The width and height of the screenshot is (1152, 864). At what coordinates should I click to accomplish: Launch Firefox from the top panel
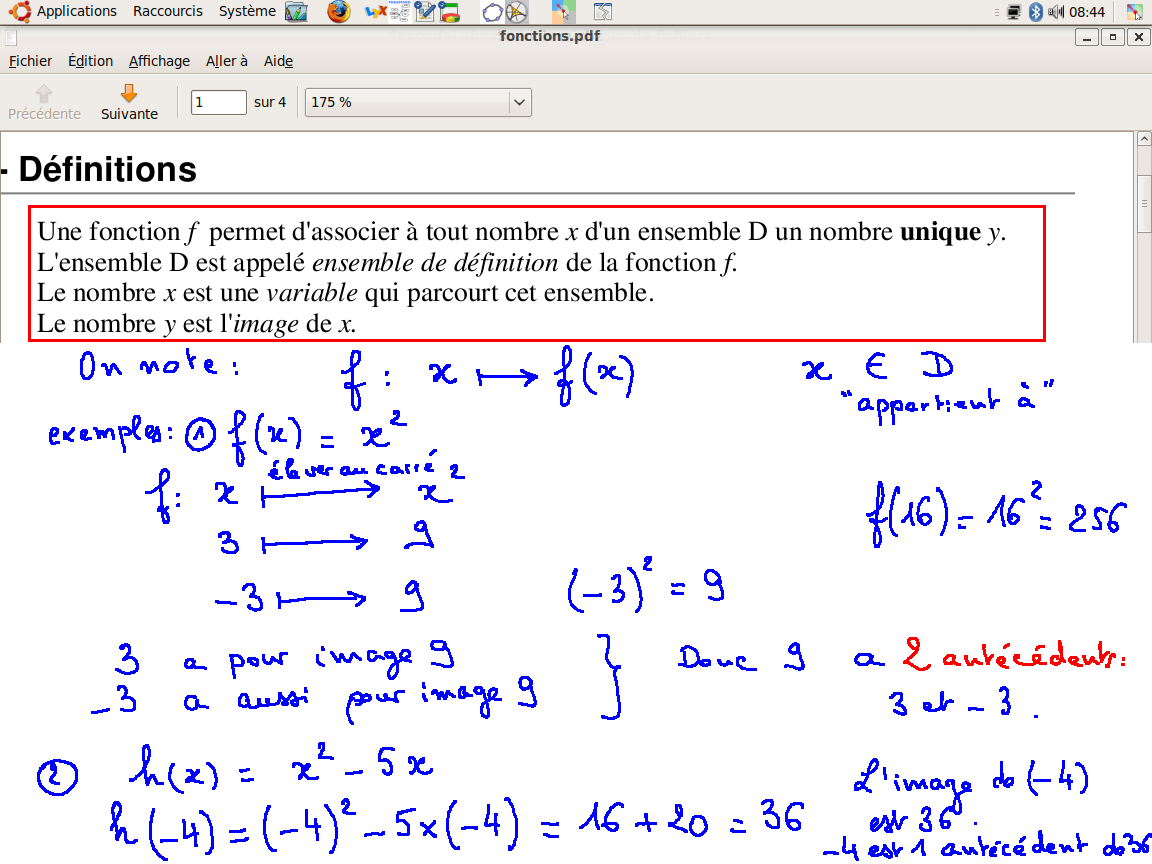pyautogui.click(x=339, y=12)
